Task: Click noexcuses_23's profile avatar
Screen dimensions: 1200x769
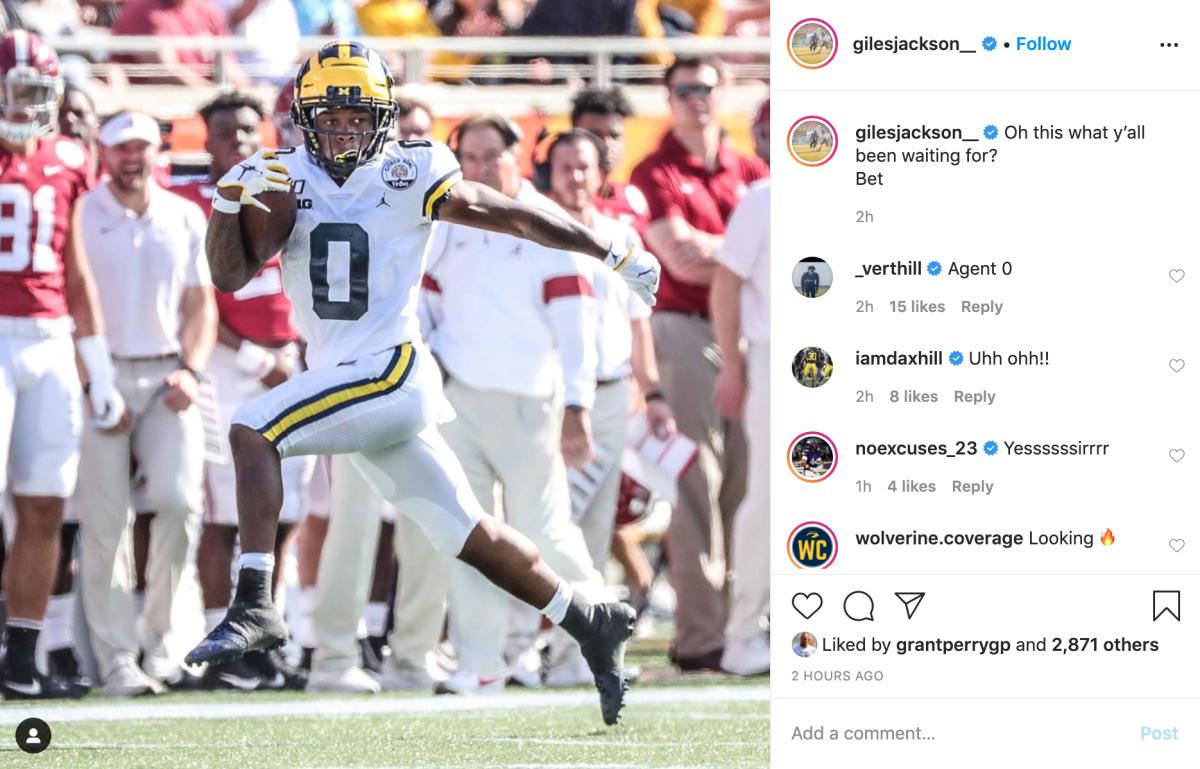Action: point(811,457)
